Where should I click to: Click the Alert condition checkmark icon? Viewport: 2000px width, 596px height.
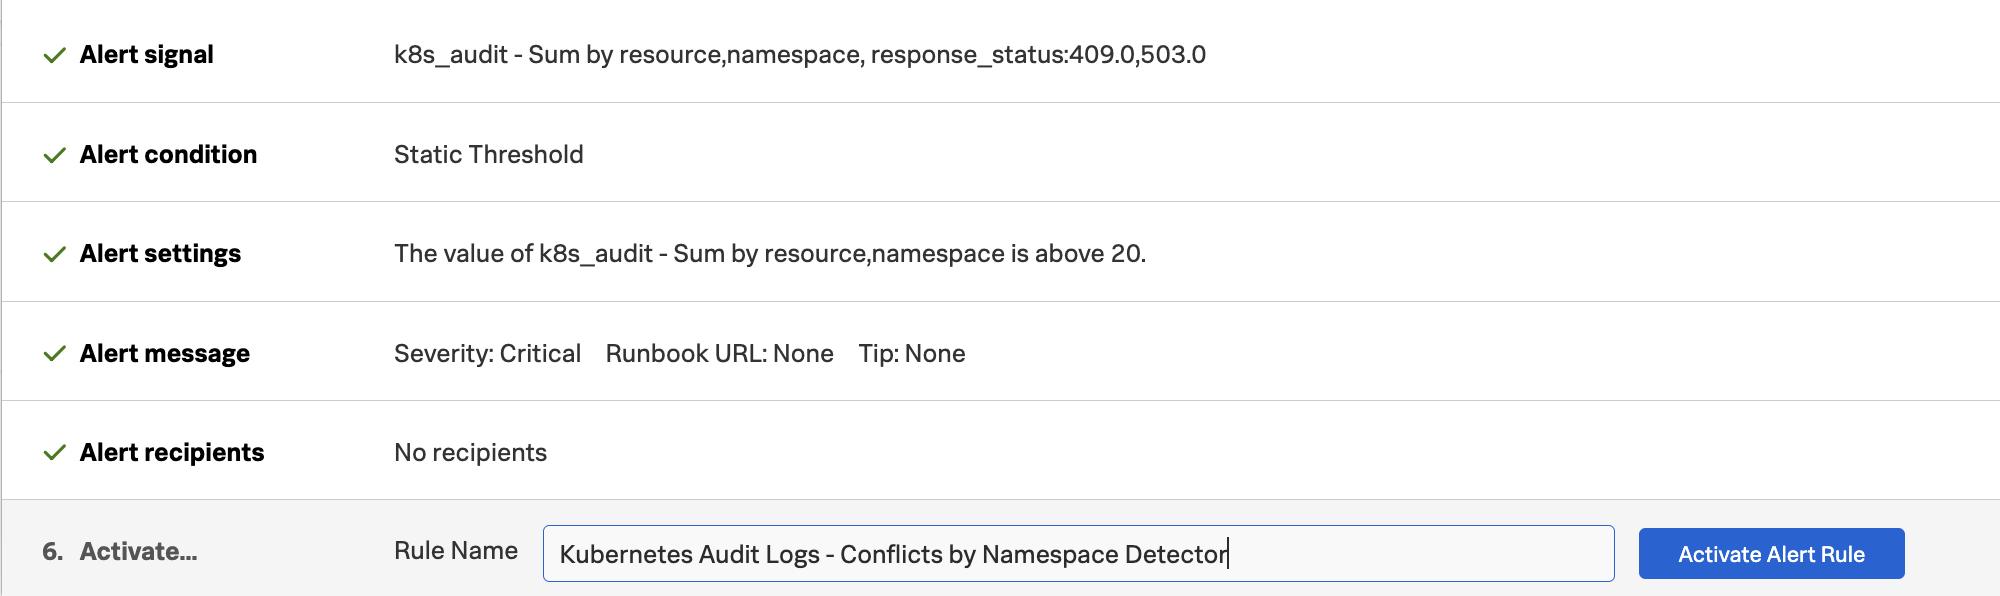click(55, 155)
